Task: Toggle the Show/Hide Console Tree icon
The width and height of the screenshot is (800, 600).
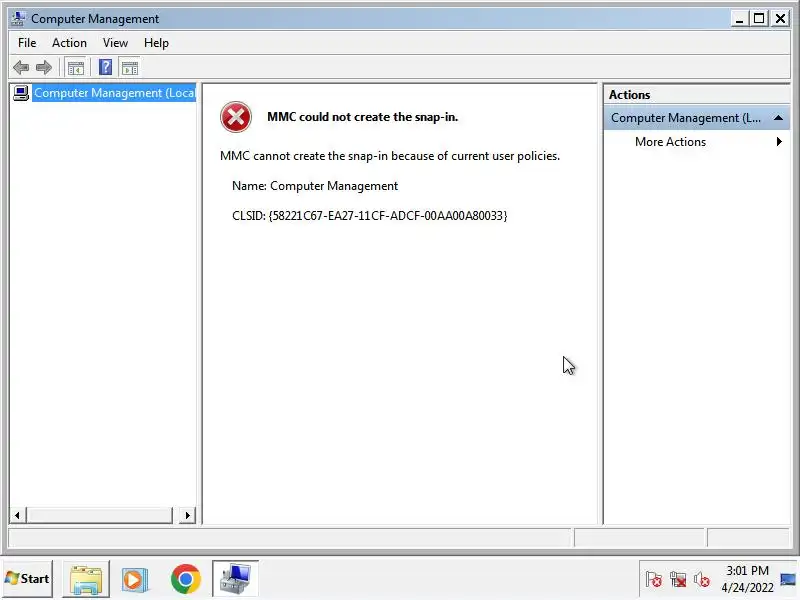Action: (x=76, y=67)
